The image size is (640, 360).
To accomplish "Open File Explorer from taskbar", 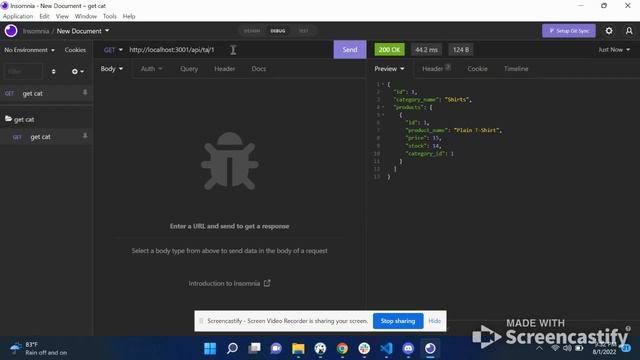I will pyautogui.click(x=298, y=348).
